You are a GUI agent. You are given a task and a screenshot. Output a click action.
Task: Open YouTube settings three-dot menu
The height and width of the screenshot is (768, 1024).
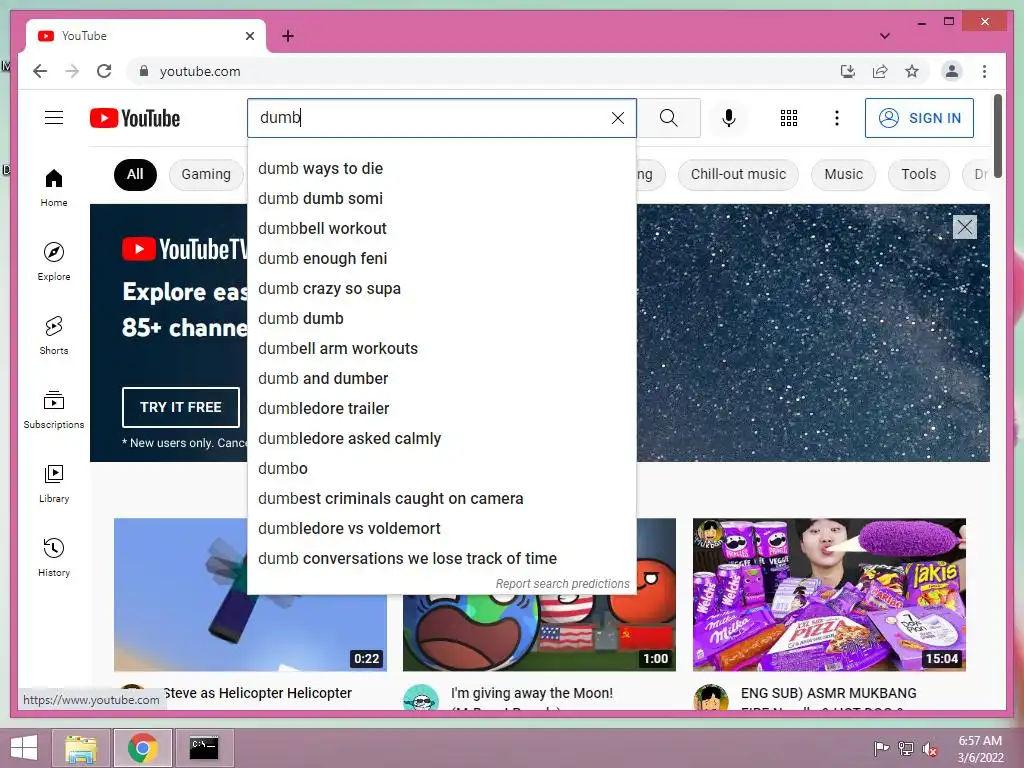(x=837, y=118)
